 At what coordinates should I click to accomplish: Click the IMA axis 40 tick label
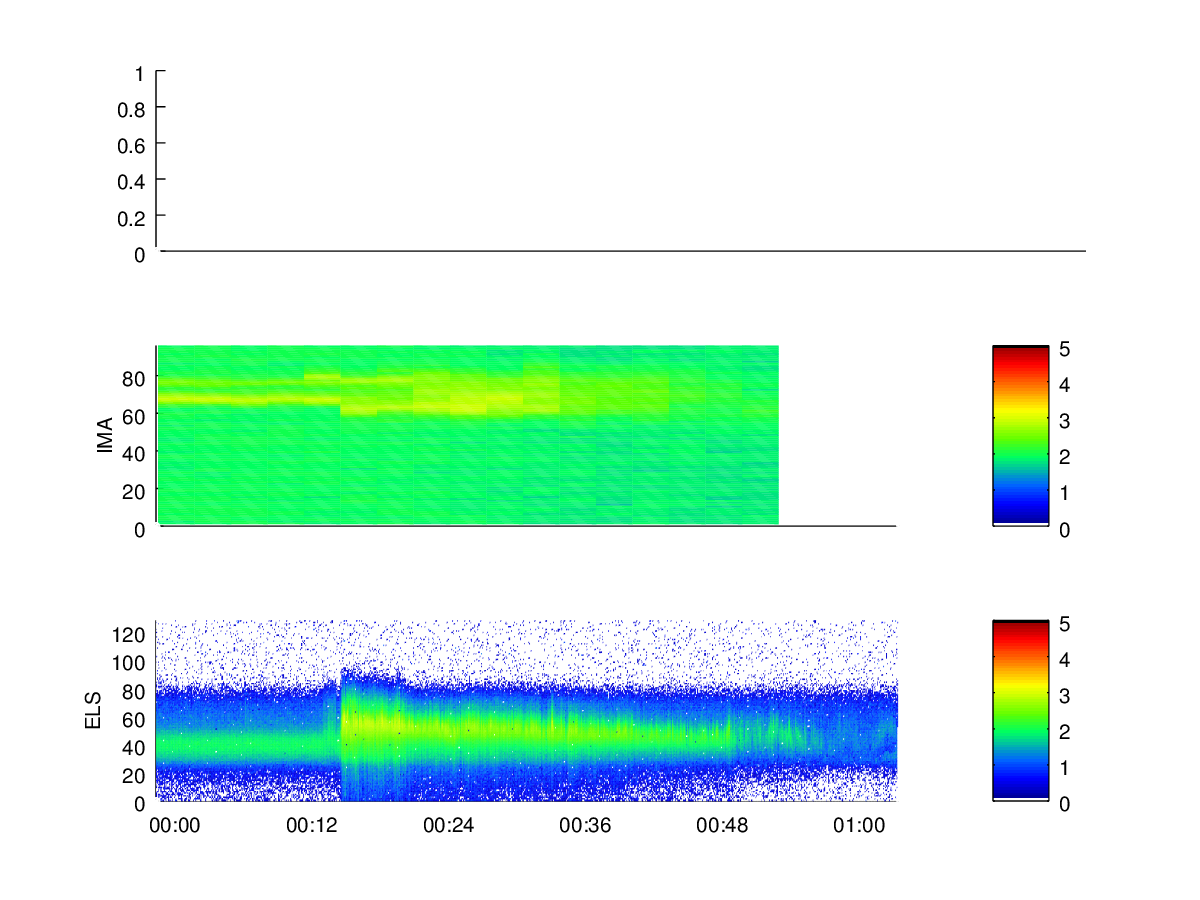pyautogui.click(x=135, y=454)
